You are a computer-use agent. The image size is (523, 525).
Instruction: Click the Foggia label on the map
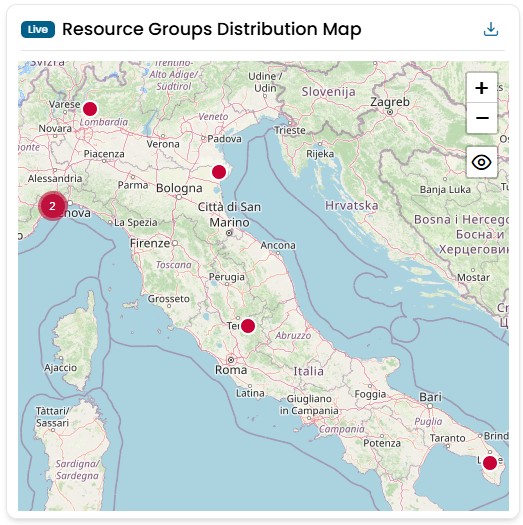coord(370,394)
